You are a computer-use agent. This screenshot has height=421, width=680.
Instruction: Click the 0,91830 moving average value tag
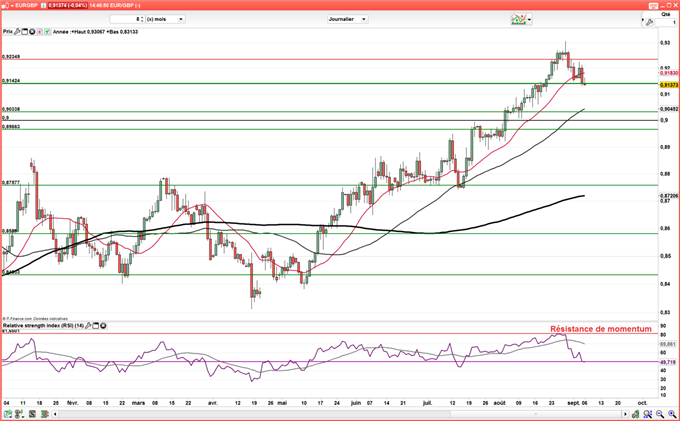(669, 73)
